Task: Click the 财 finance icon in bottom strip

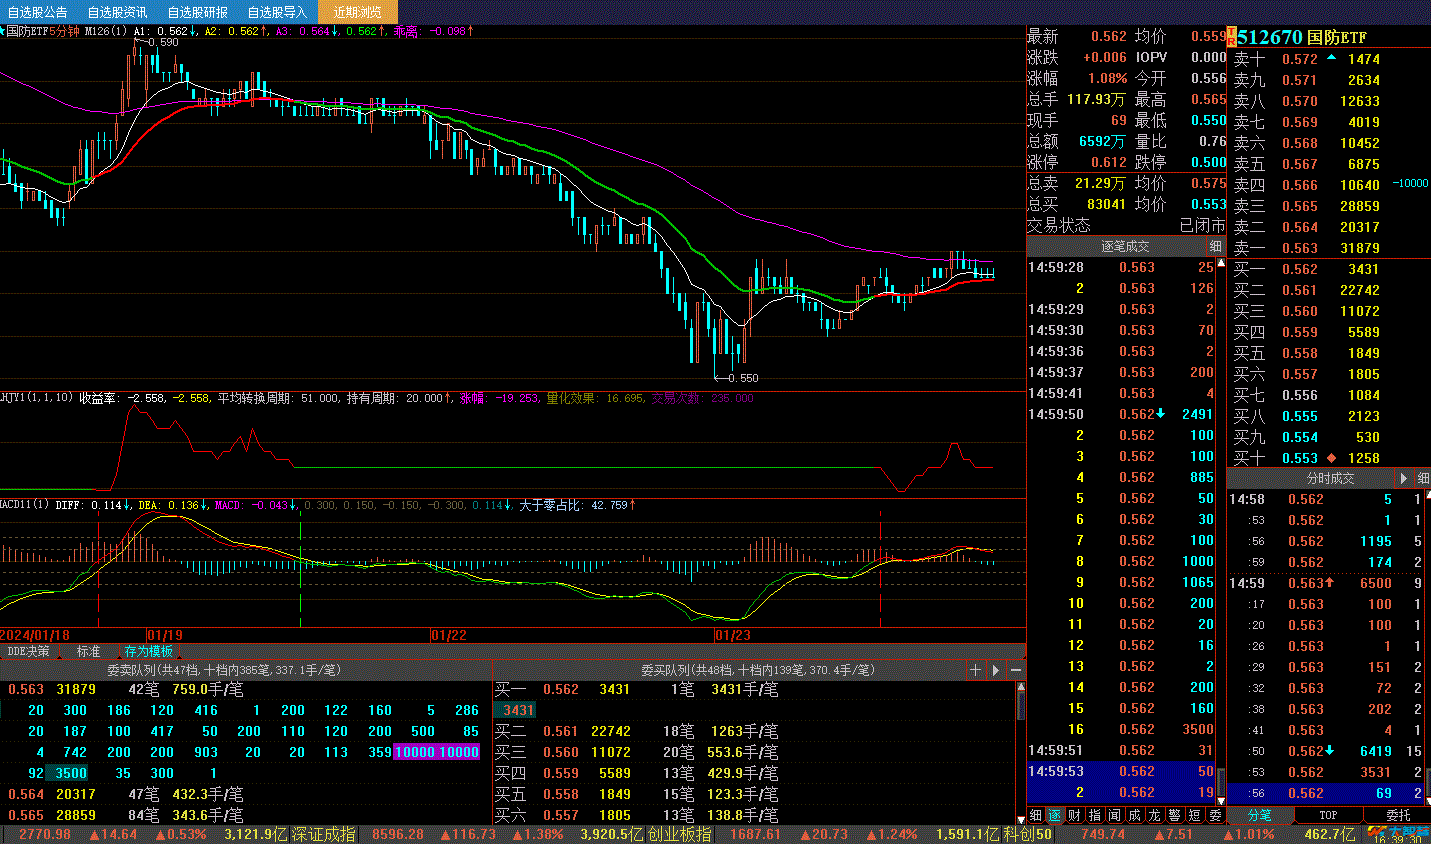Action: pyautogui.click(x=1074, y=815)
